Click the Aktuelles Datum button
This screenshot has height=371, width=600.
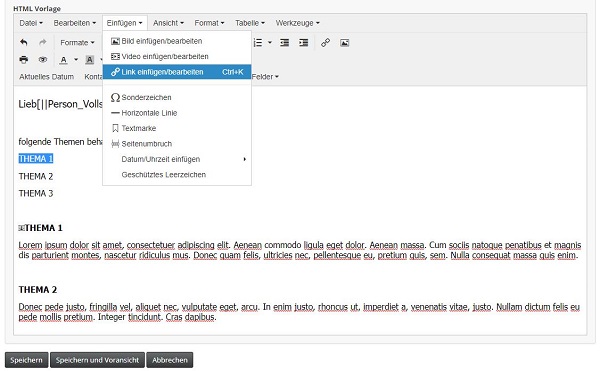click(x=46, y=76)
